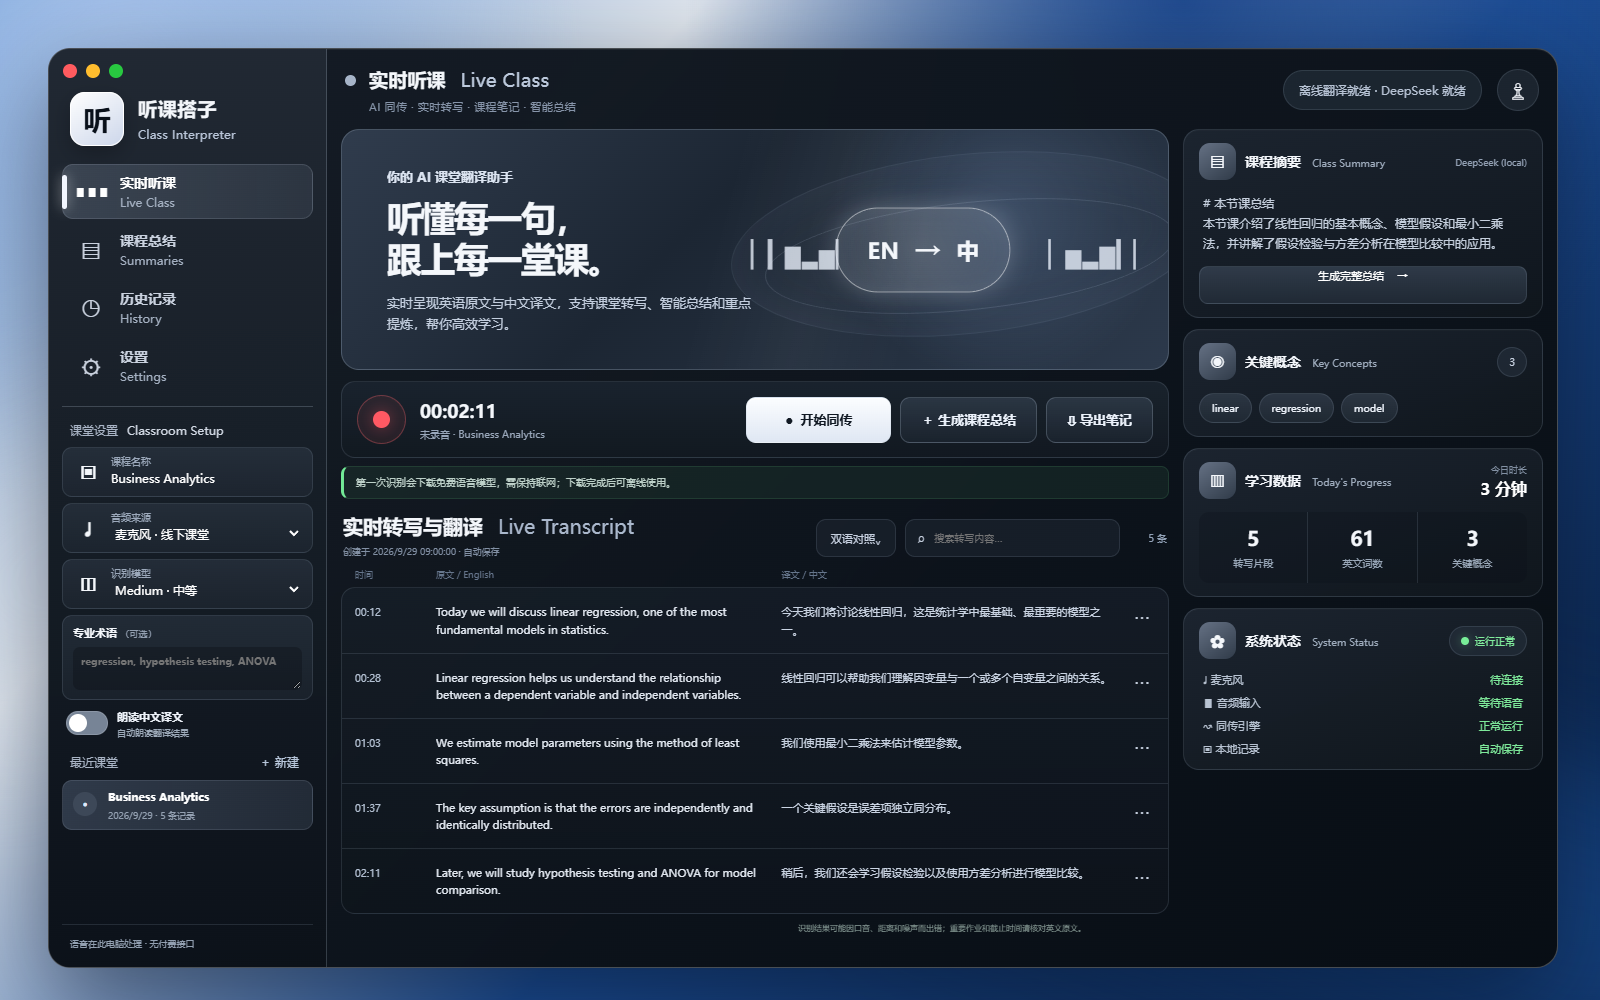1600x1000 pixels.
Task: Click the 开始同传 button
Action: click(x=818, y=420)
